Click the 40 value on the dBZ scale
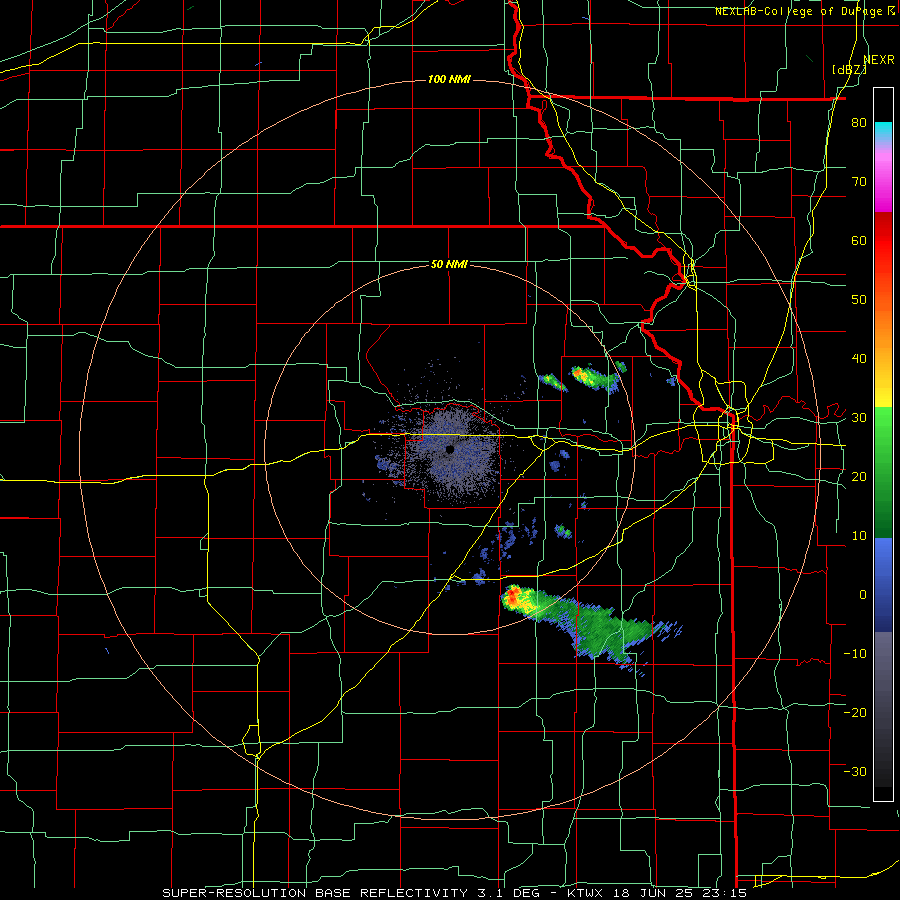This screenshot has height=900, width=900. 859,359
